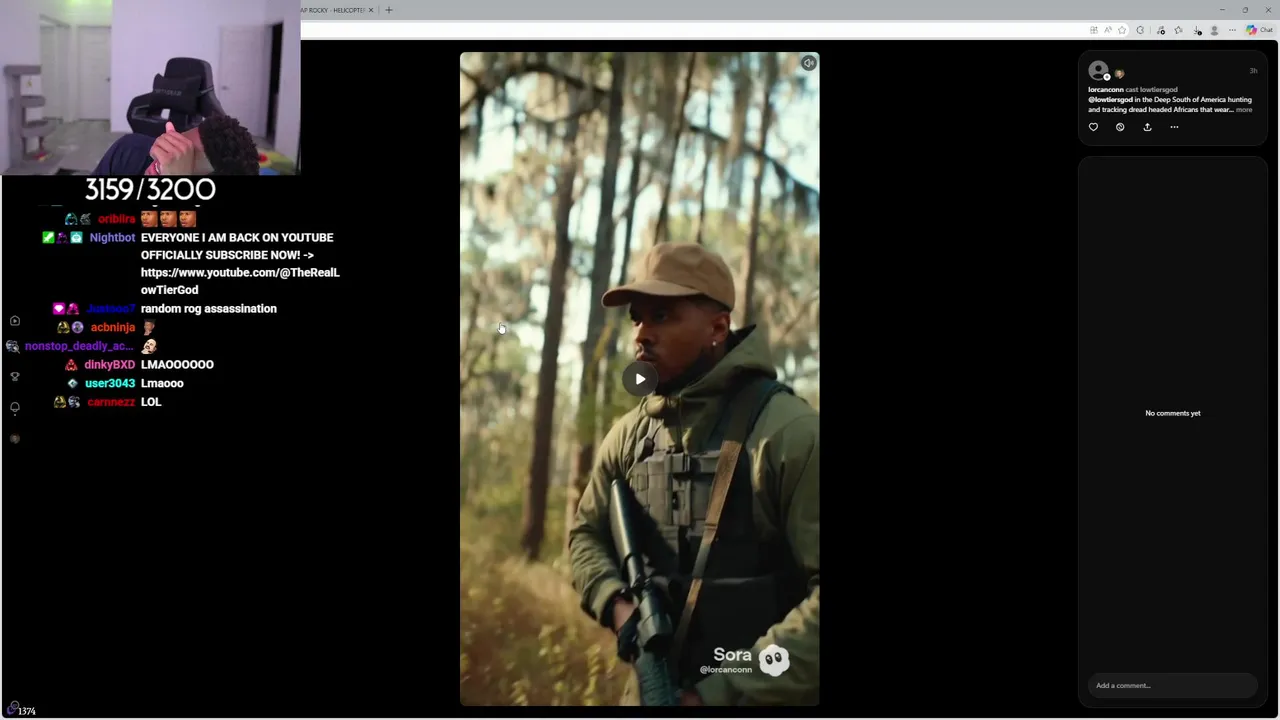This screenshot has height=720, width=1280.
Task: Open the Sora sidebar profile avatar
Action: click(15, 439)
